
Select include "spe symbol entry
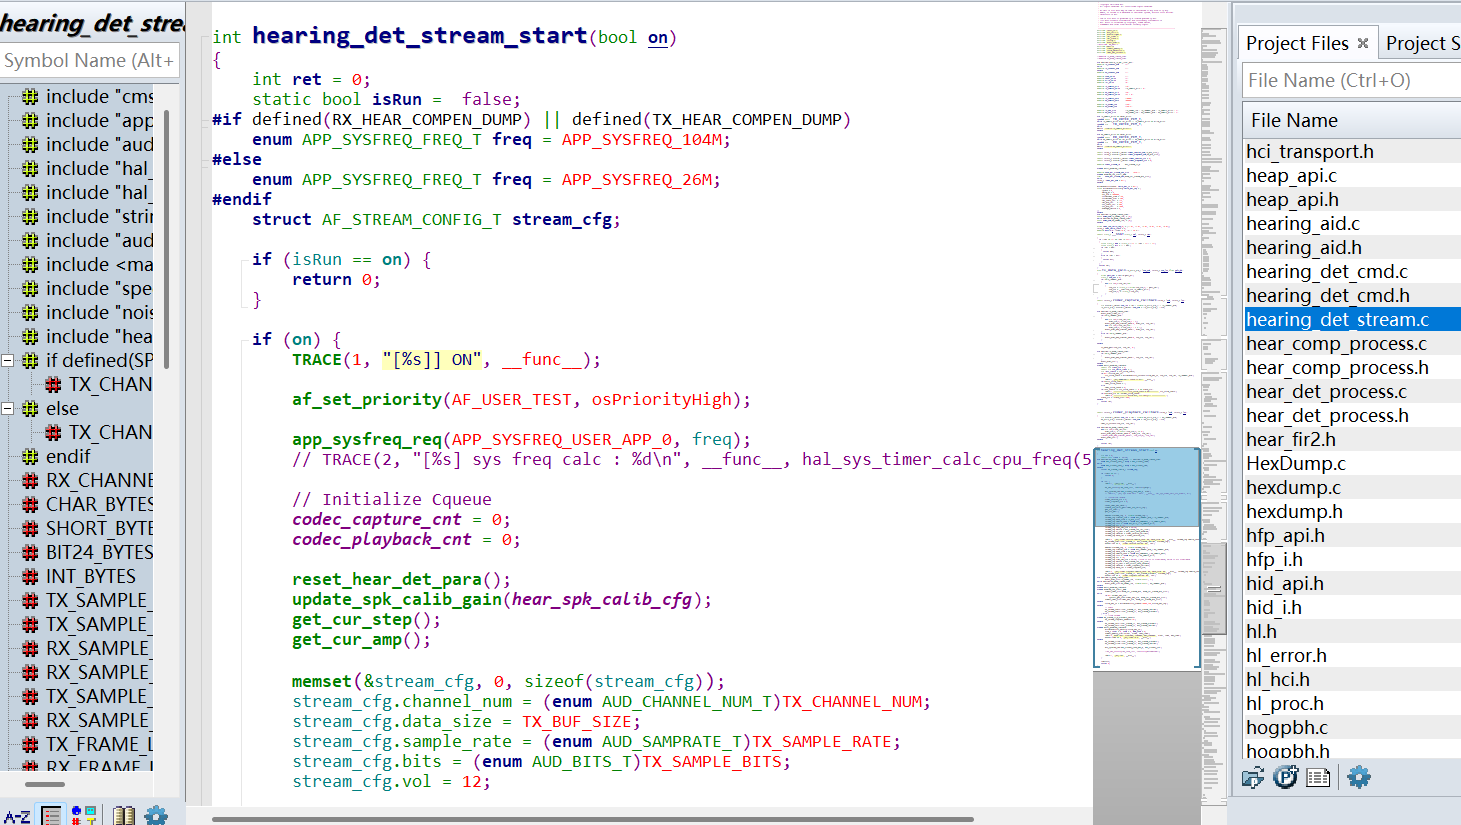pyautogui.click(x=88, y=288)
